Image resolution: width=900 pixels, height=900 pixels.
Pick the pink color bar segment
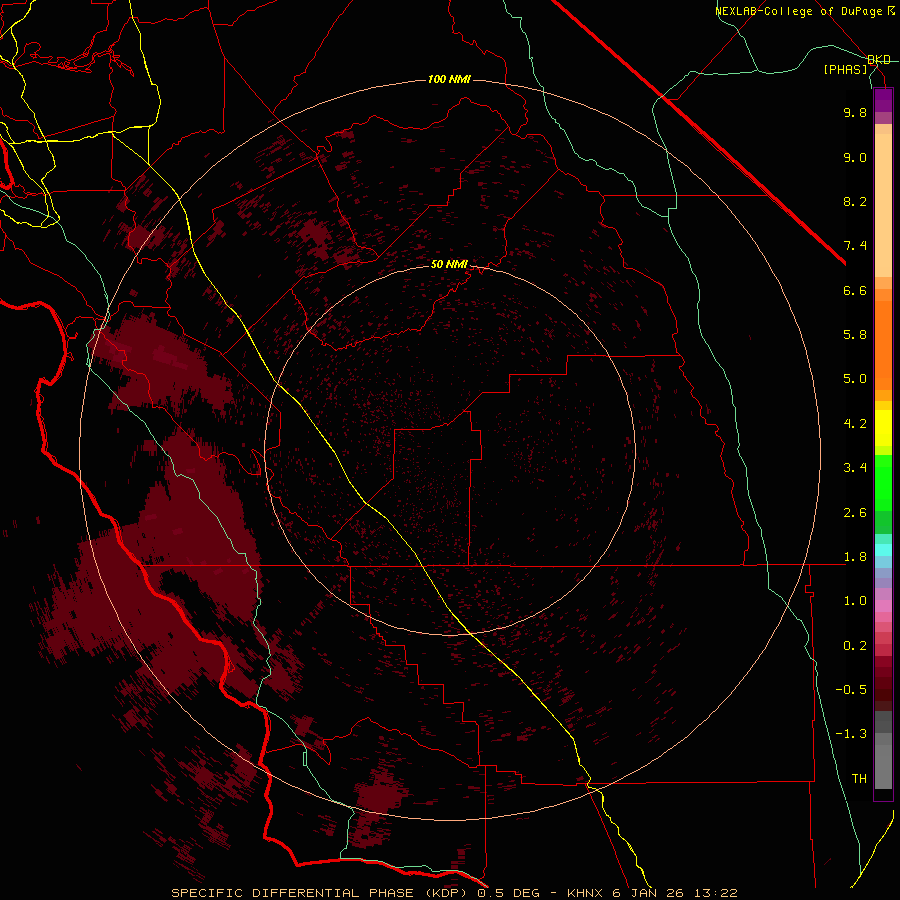(883, 606)
